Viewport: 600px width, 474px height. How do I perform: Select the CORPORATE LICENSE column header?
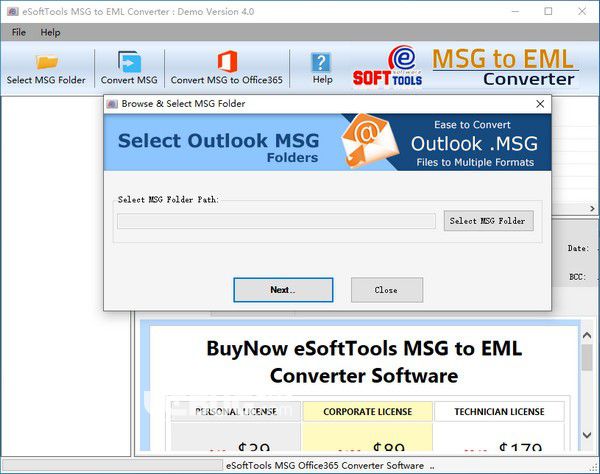click(x=367, y=412)
